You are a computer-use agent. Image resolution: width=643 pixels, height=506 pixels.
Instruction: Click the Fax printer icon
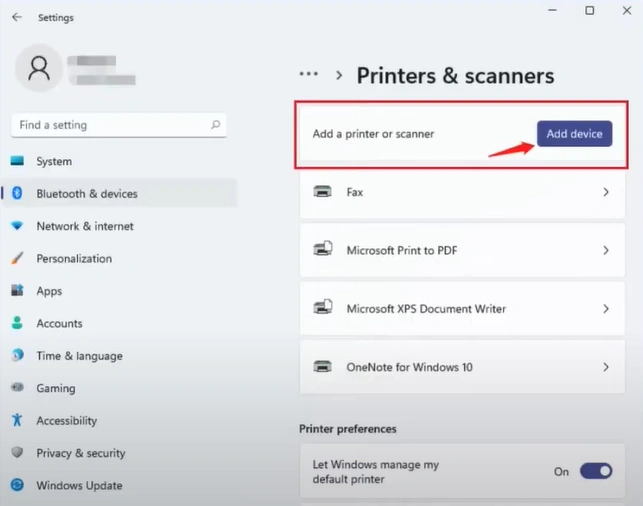(322, 191)
